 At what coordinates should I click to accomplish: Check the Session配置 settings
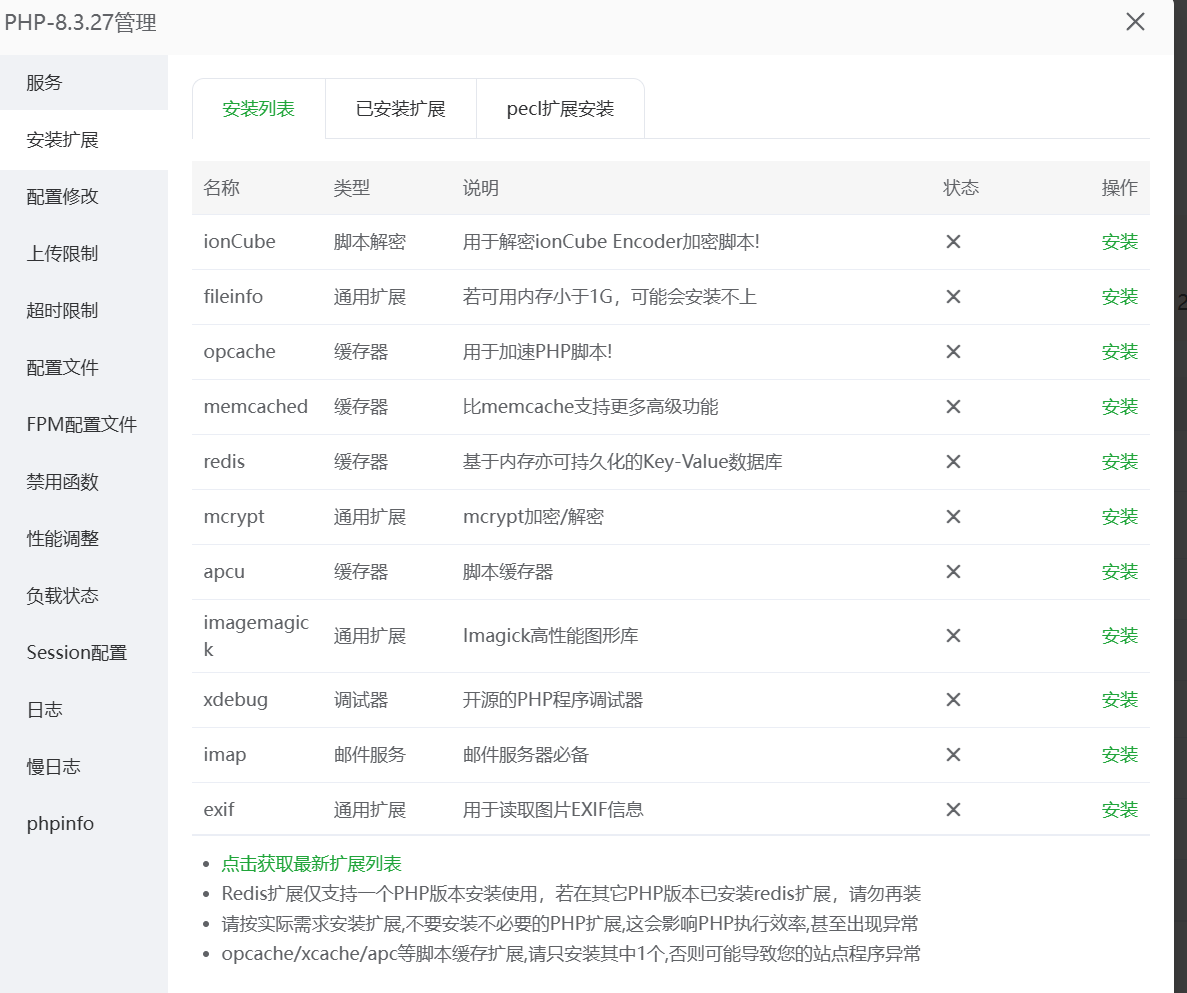76,652
